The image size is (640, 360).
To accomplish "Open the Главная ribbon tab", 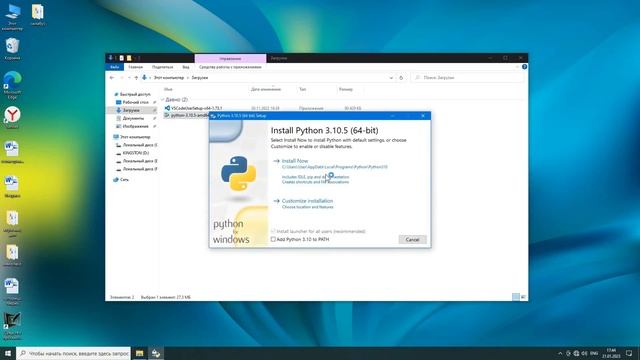I will point(136,67).
